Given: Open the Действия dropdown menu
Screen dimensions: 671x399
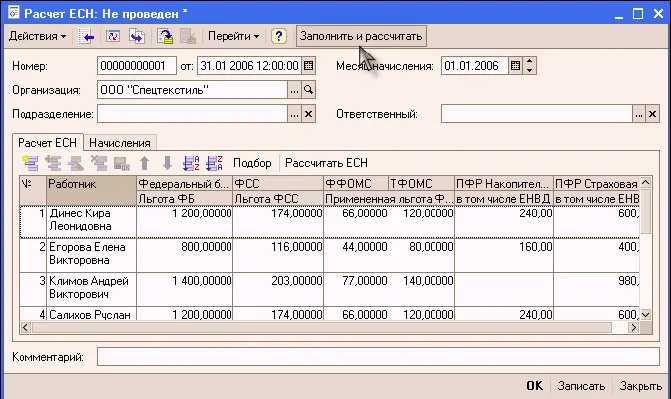Looking at the screenshot, I should point(37,36).
